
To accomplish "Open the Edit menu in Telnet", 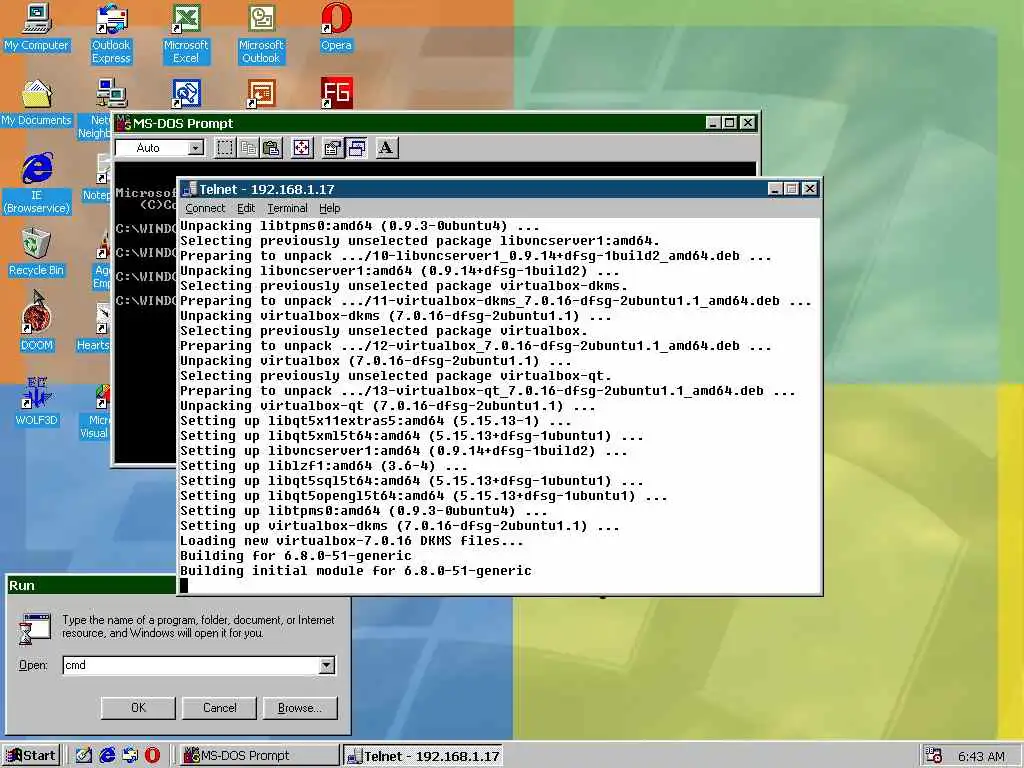I will click(x=246, y=208).
